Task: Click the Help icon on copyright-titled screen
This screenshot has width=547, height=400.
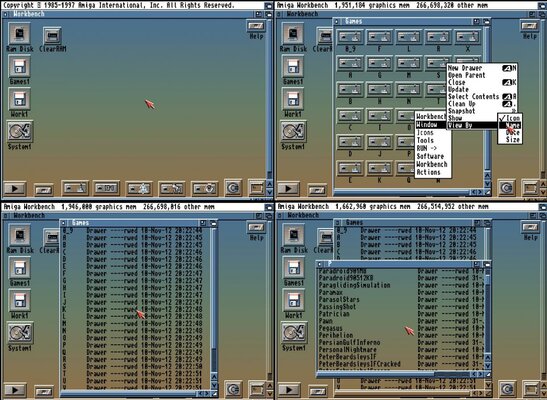Action: coord(256,26)
